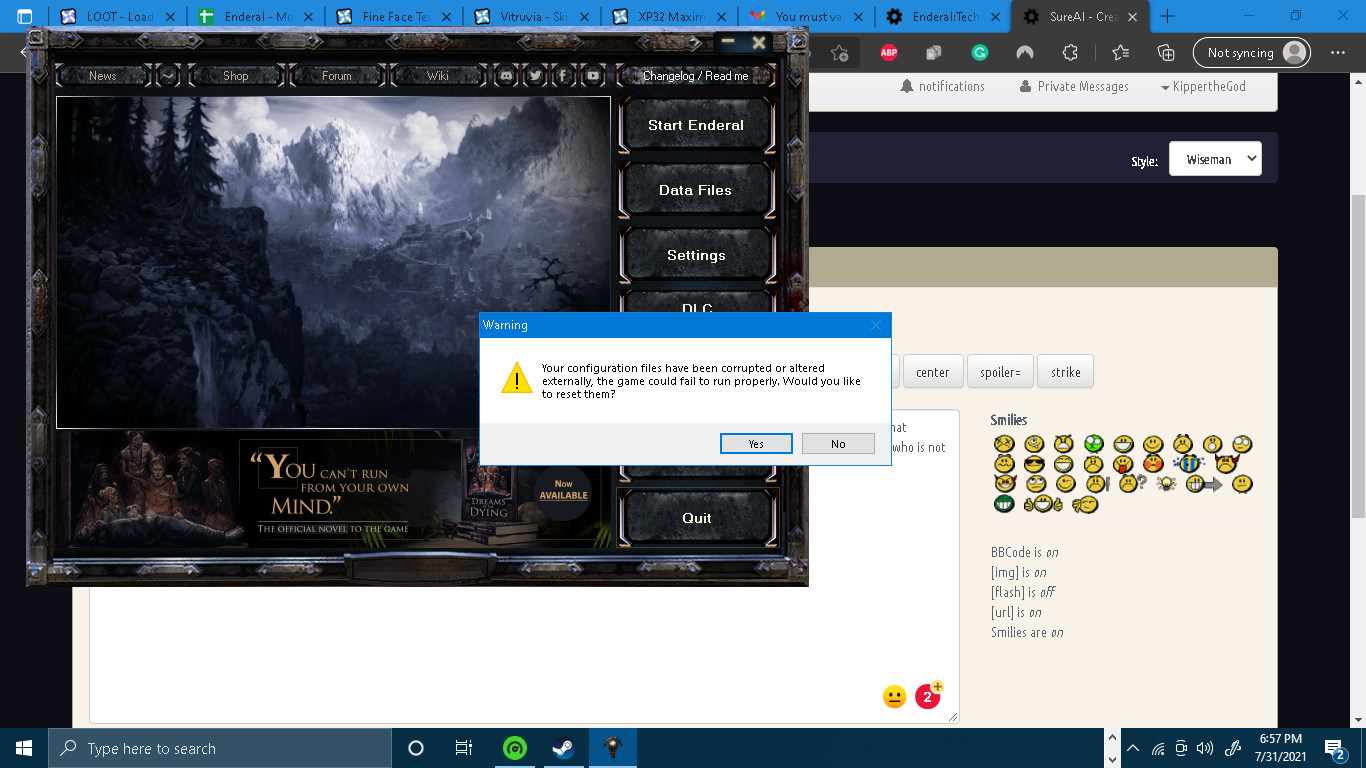Click Yes to reset configuration files
Image resolution: width=1366 pixels, height=768 pixels.
point(756,444)
